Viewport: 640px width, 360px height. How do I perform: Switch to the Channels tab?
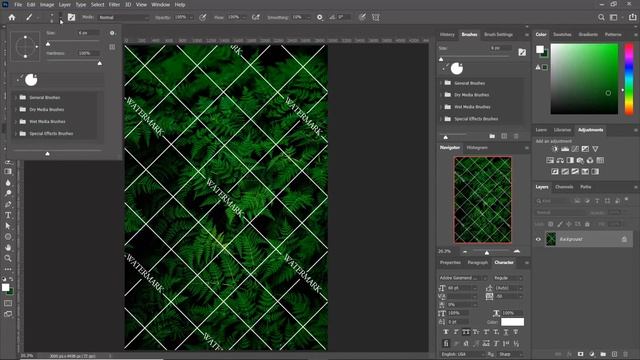click(x=564, y=187)
